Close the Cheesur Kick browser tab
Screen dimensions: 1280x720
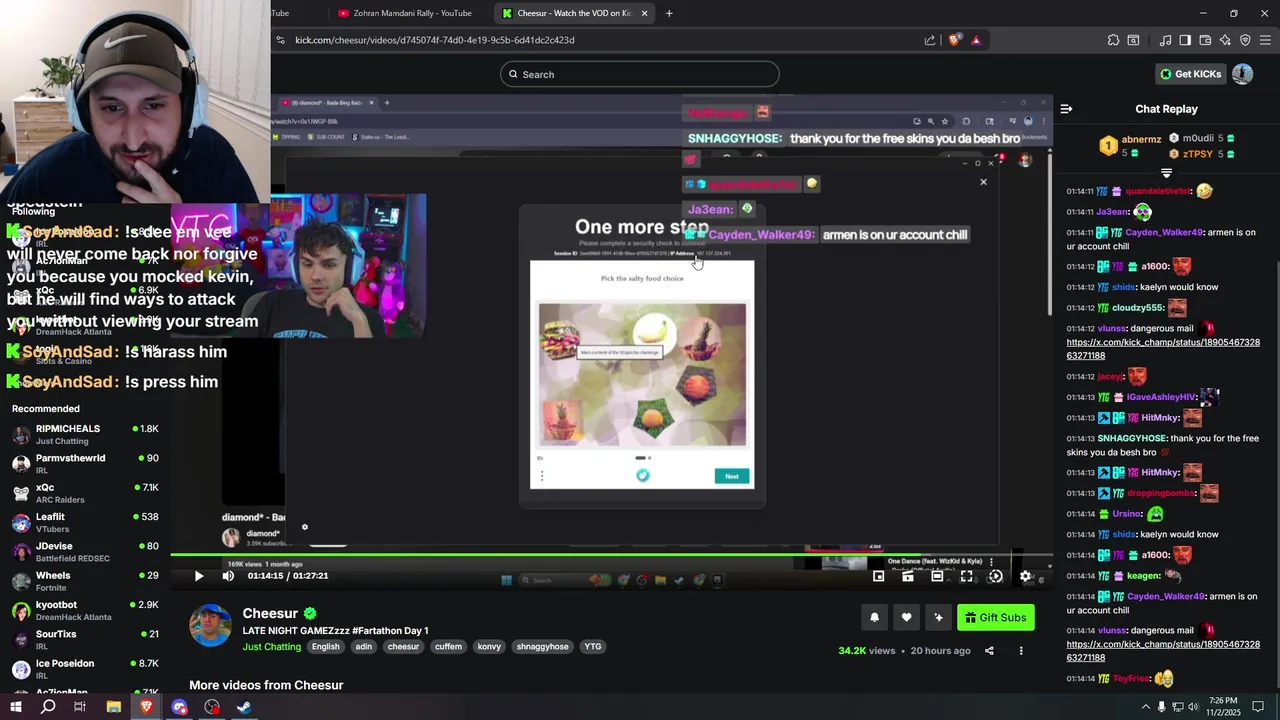(645, 13)
